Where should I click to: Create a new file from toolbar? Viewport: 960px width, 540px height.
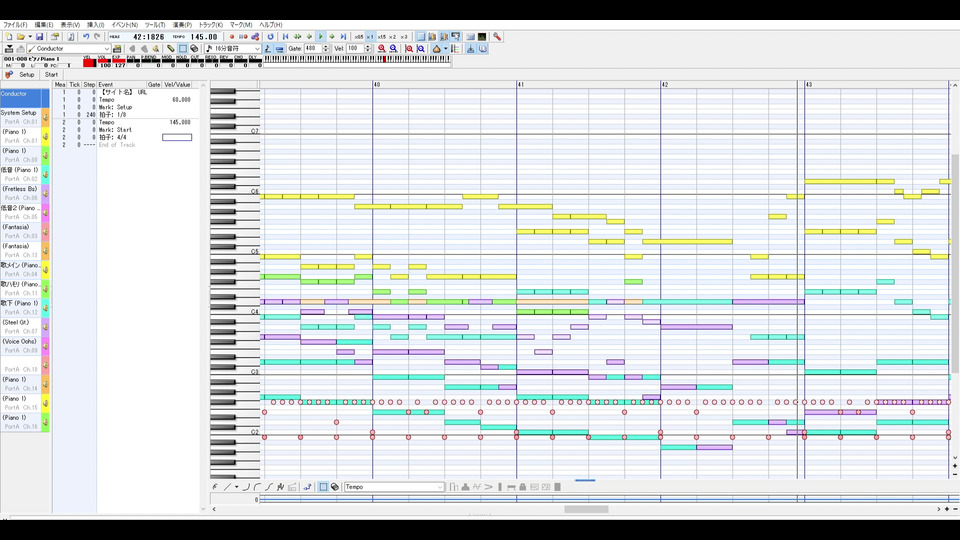[x=9, y=37]
